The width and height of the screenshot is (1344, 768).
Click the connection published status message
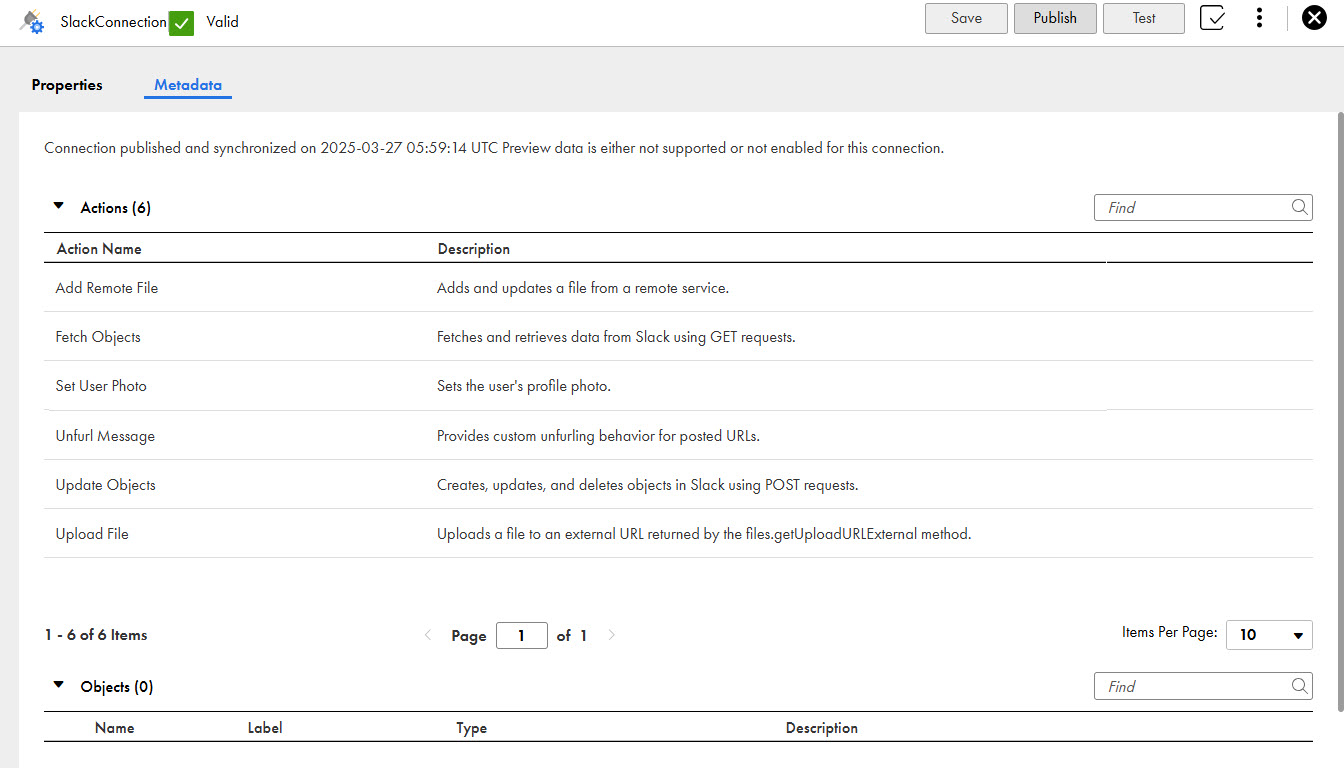point(494,148)
